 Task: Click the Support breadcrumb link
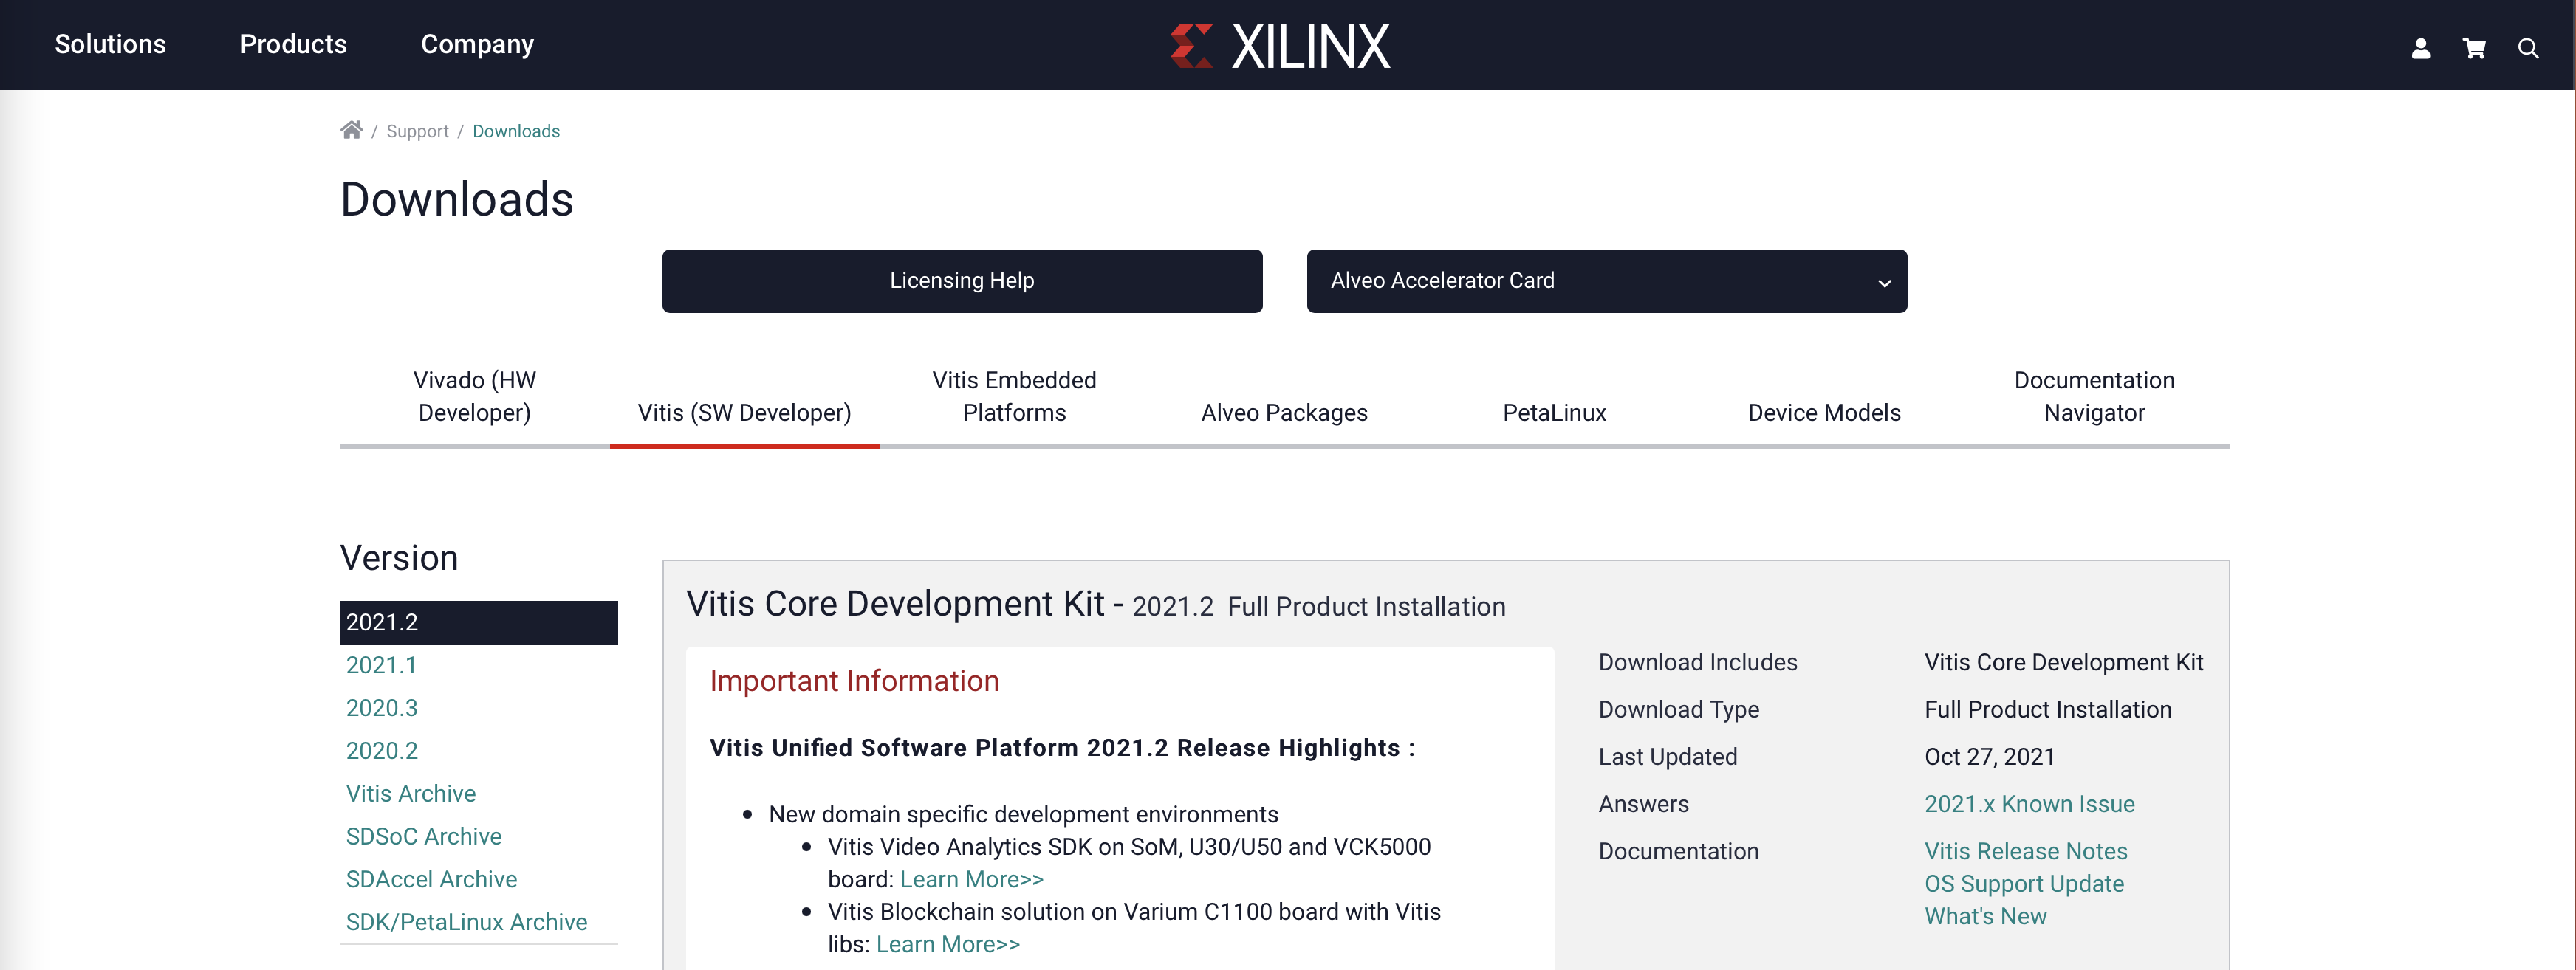[x=417, y=131]
